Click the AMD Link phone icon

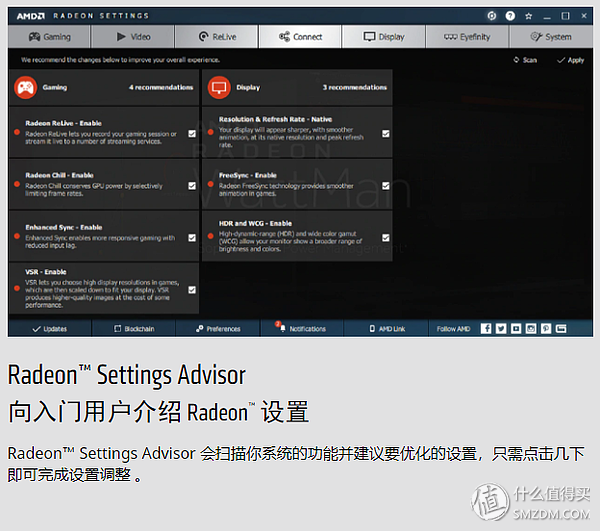click(372, 329)
